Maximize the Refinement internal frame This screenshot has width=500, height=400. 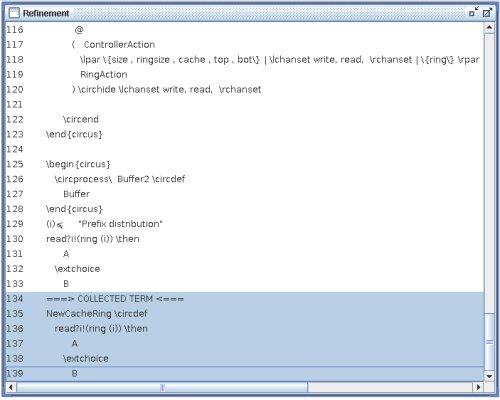487,13
